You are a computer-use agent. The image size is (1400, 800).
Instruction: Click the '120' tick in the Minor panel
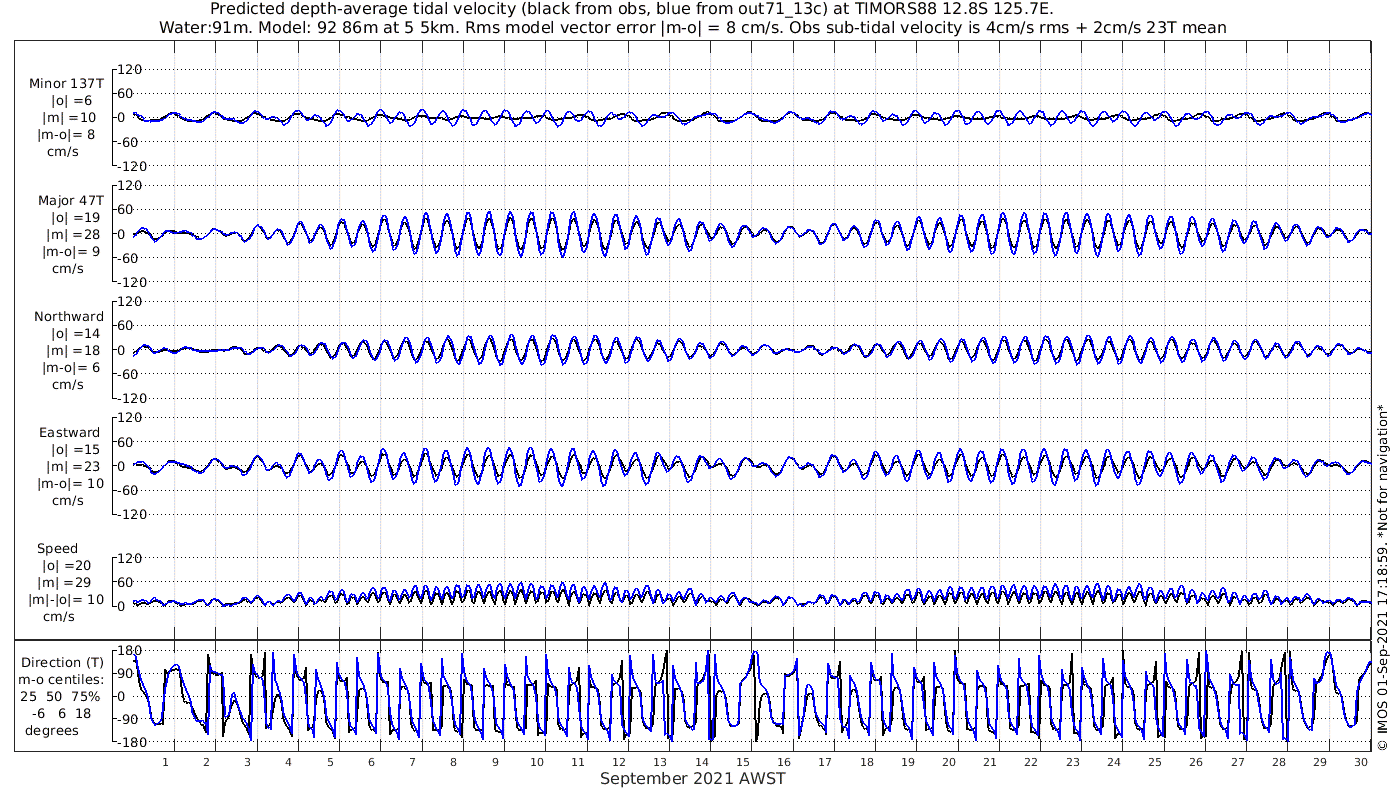pos(131,69)
